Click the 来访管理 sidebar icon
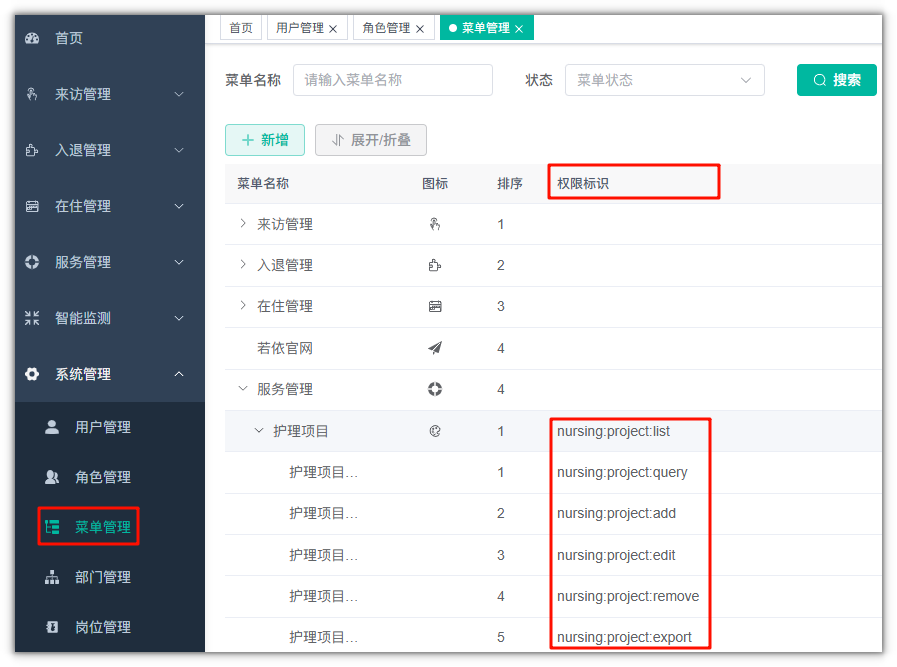This screenshot has width=897, height=667. click(32, 94)
